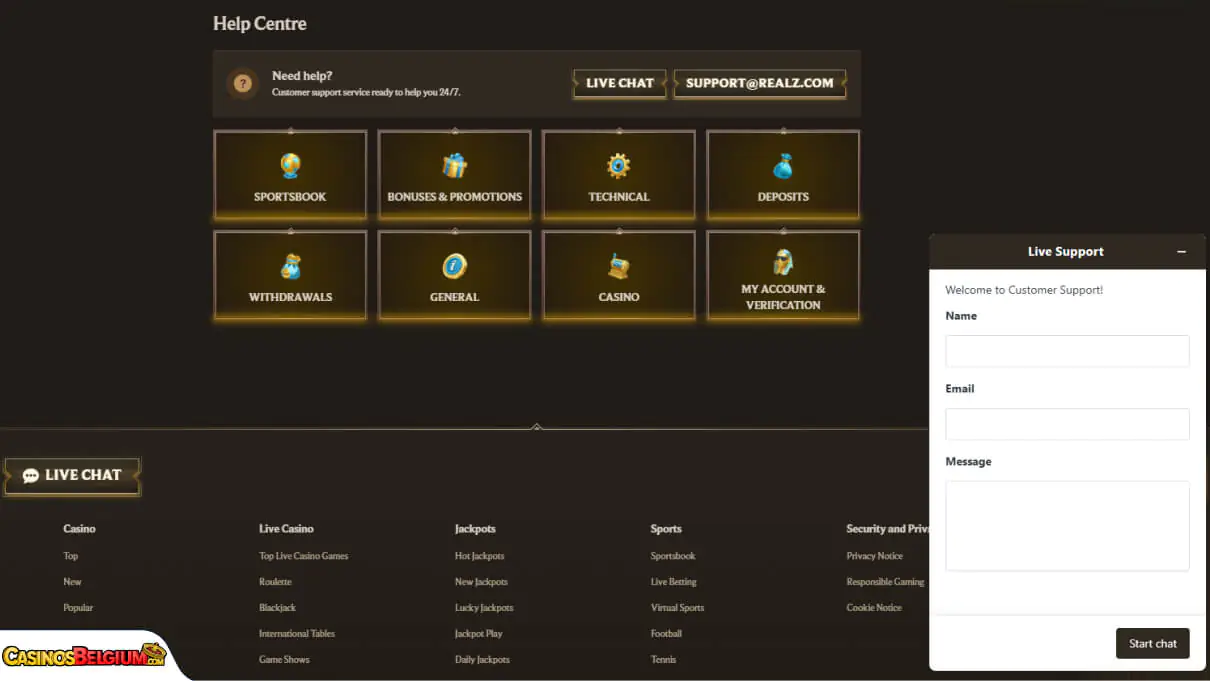Select the General info coin icon
This screenshot has width=1210, height=681.
(455, 266)
